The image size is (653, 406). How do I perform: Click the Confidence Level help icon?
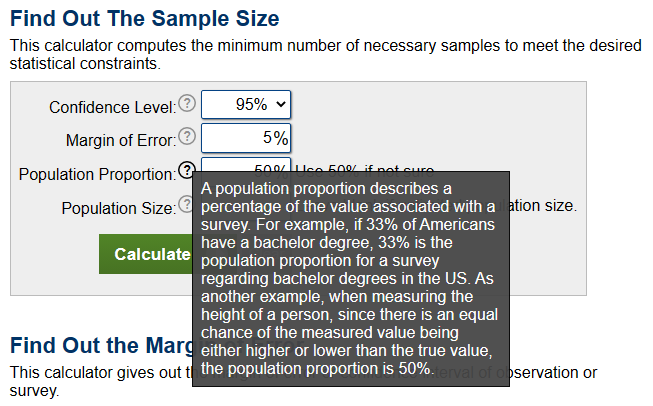pyautogui.click(x=186, y=105)
